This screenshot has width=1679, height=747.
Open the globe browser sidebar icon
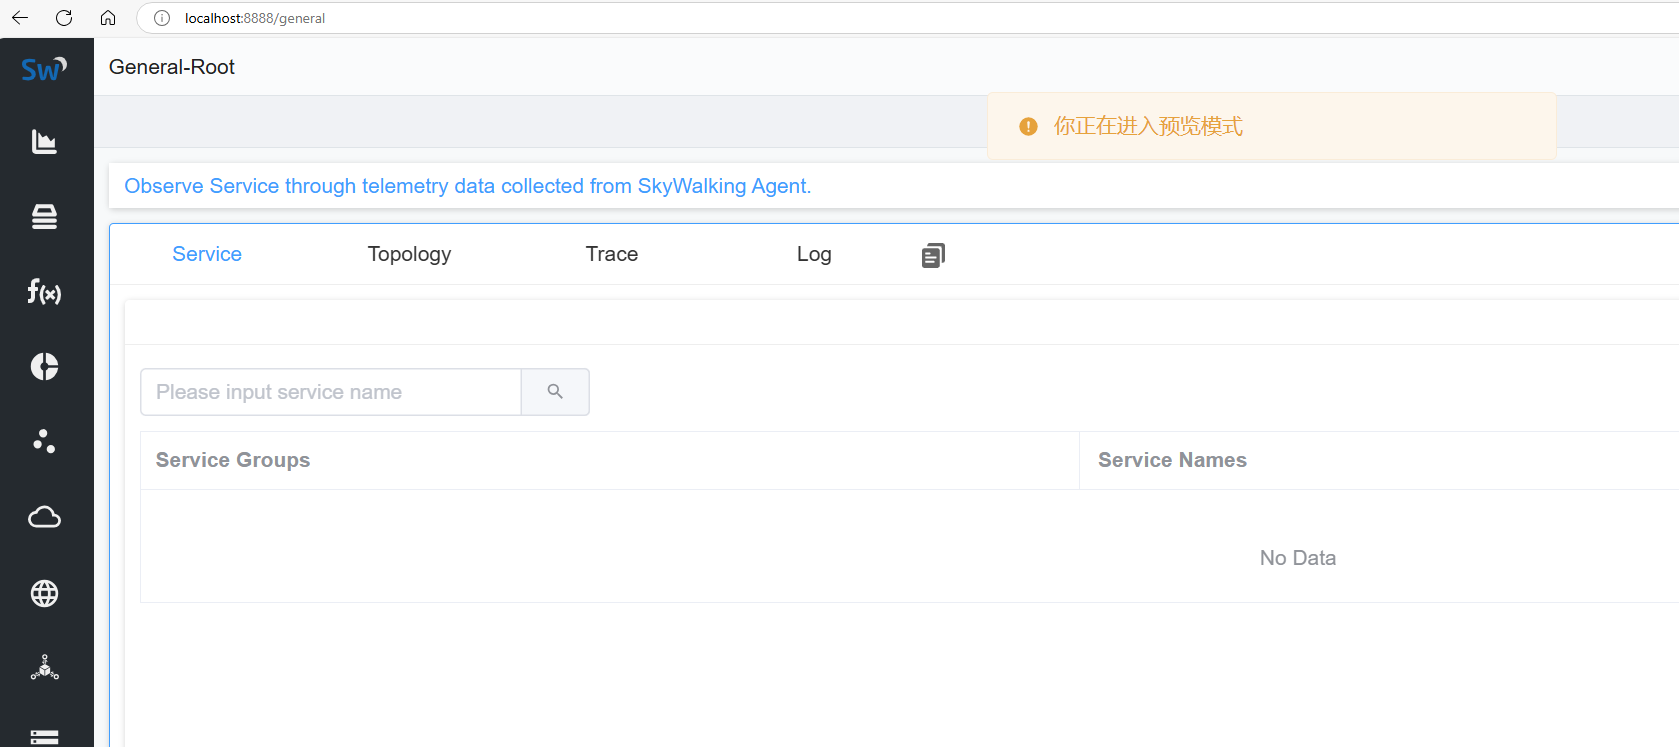click(44, 593)
